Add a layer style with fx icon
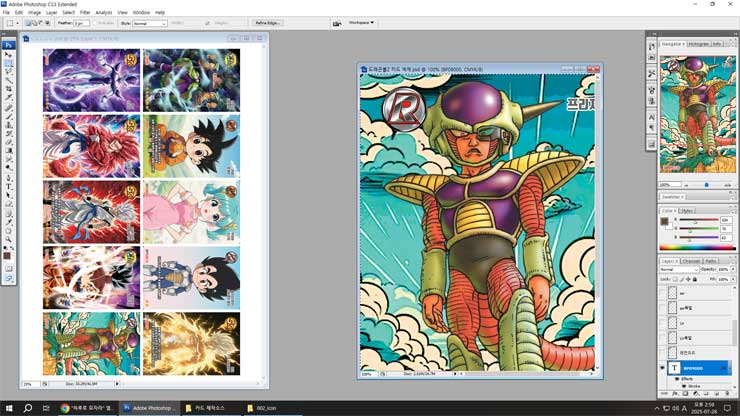 point(675,394)
